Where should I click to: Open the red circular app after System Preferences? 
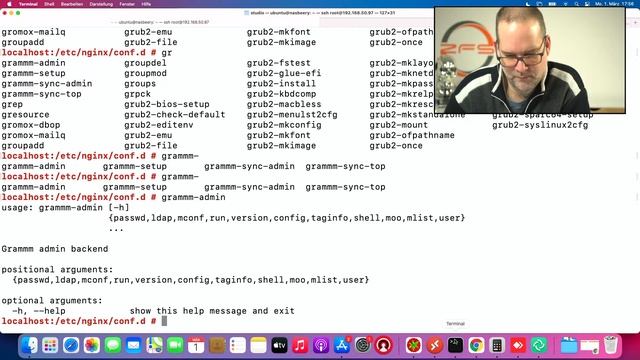383,345
